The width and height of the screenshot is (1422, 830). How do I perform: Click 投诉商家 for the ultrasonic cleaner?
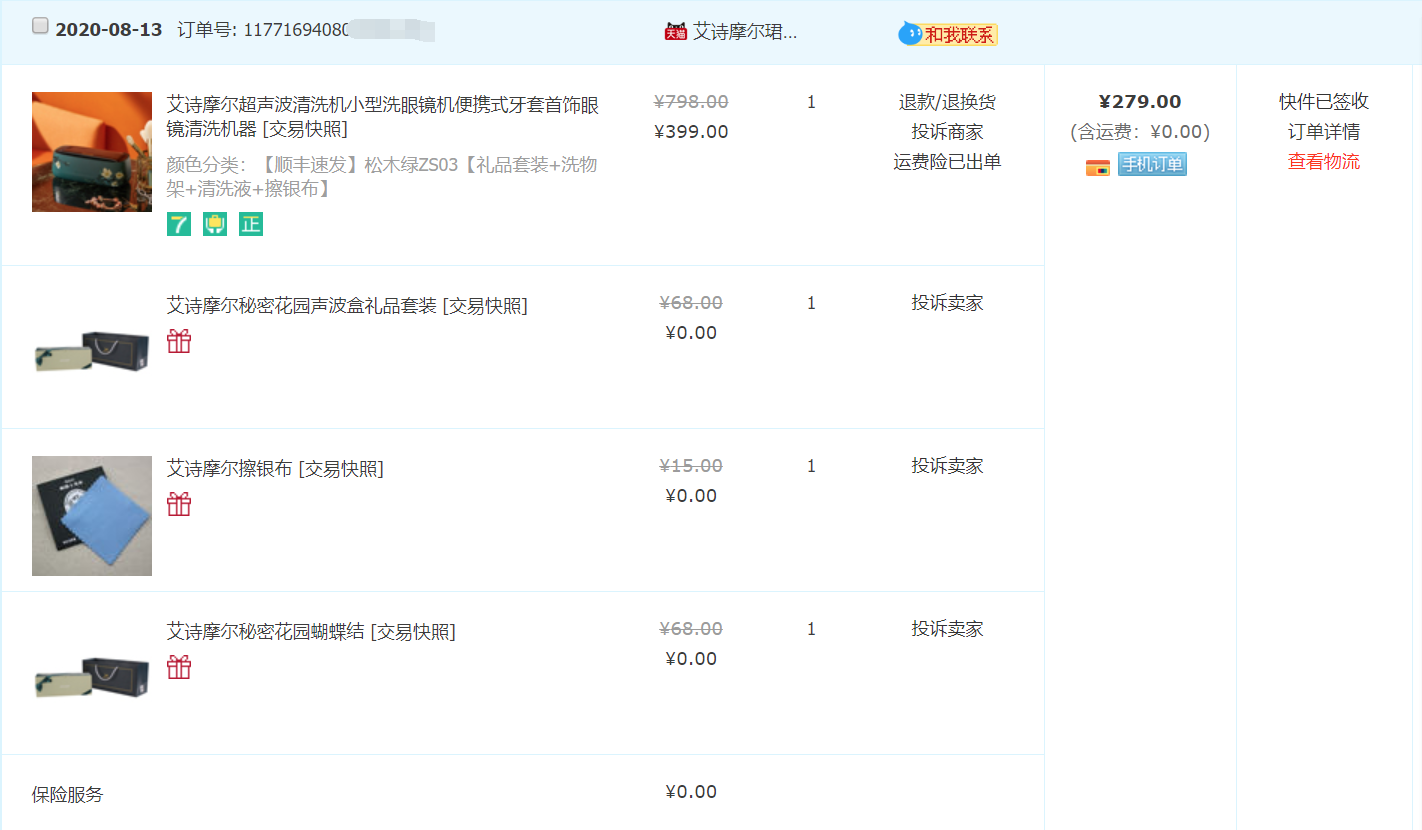click(x=947, y=132)
